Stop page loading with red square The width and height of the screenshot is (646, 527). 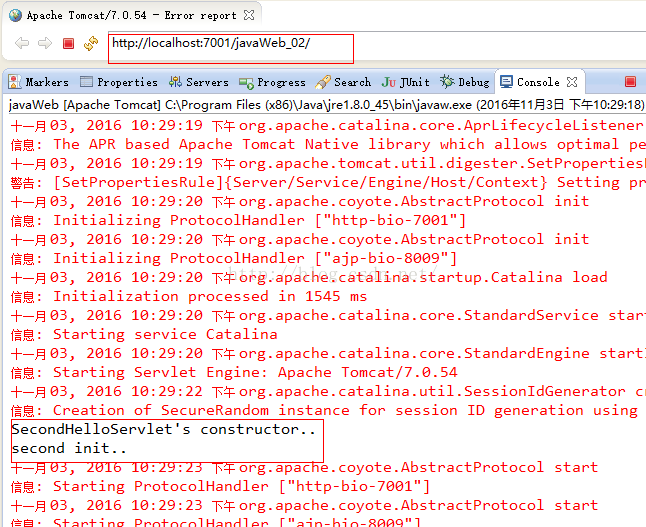coord(68,43)
